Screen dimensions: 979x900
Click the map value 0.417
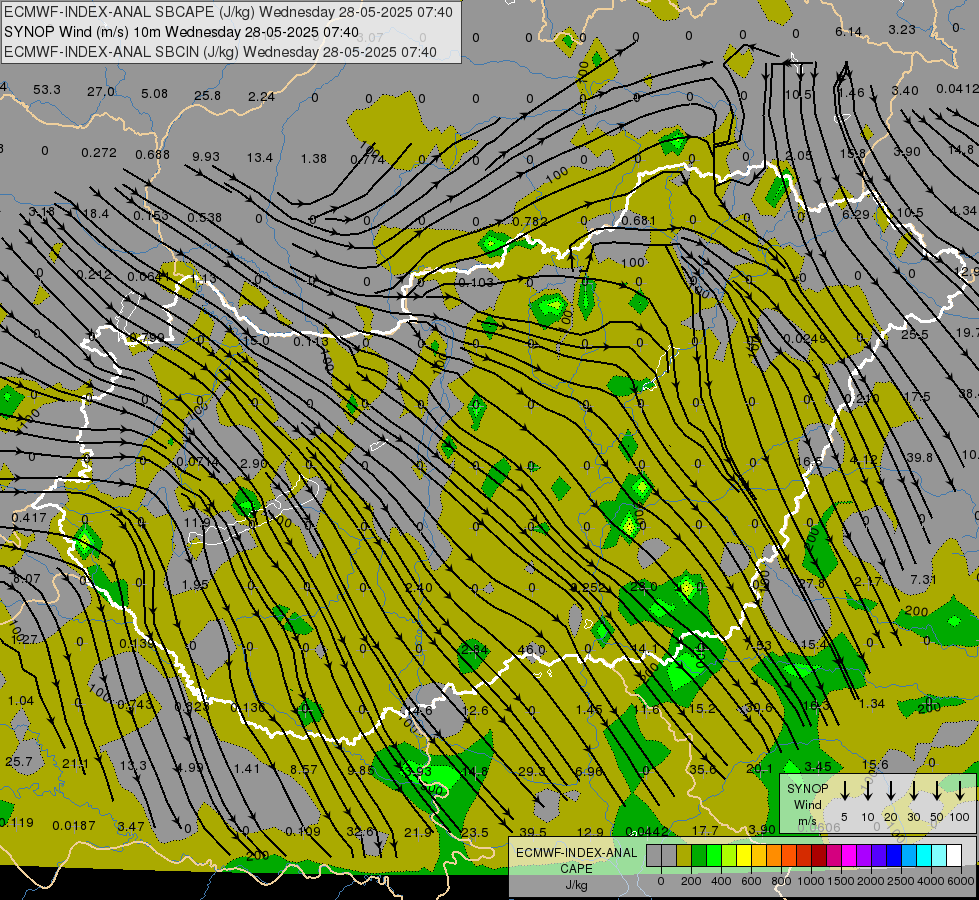pos(29,518)
